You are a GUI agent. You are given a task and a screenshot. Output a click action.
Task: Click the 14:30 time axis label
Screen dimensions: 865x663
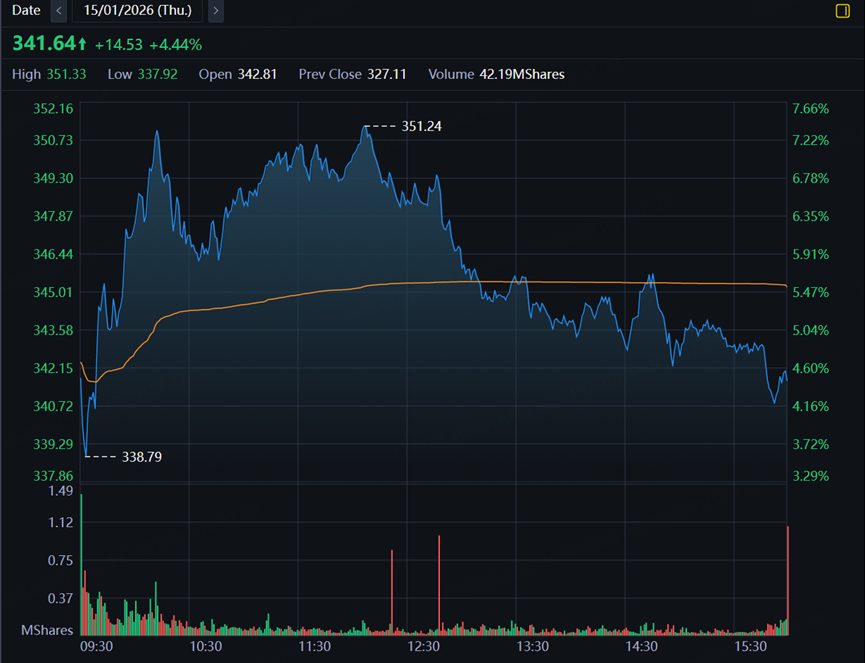click(643, 647)
